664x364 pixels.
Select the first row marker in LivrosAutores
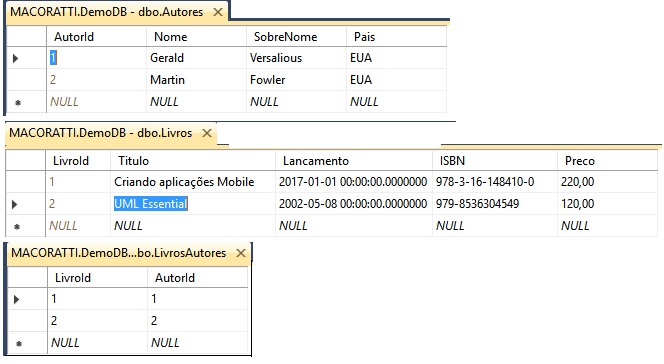tap(28, 299)
